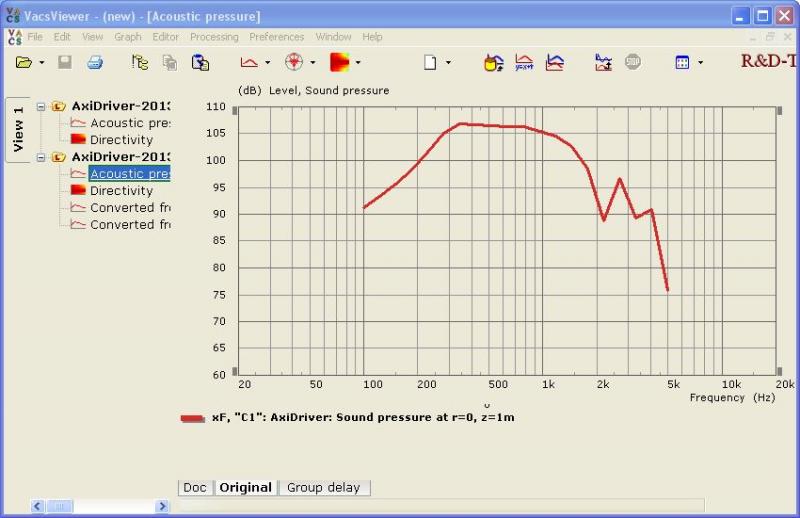Select Directivity under the first AxiDriver

[x=121, y=140]
